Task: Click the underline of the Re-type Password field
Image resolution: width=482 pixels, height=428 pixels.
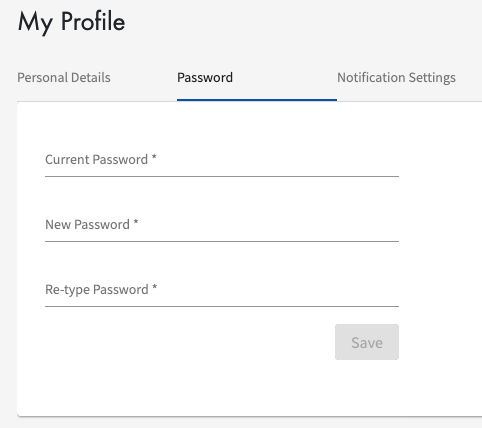Action: pos(222,306)
